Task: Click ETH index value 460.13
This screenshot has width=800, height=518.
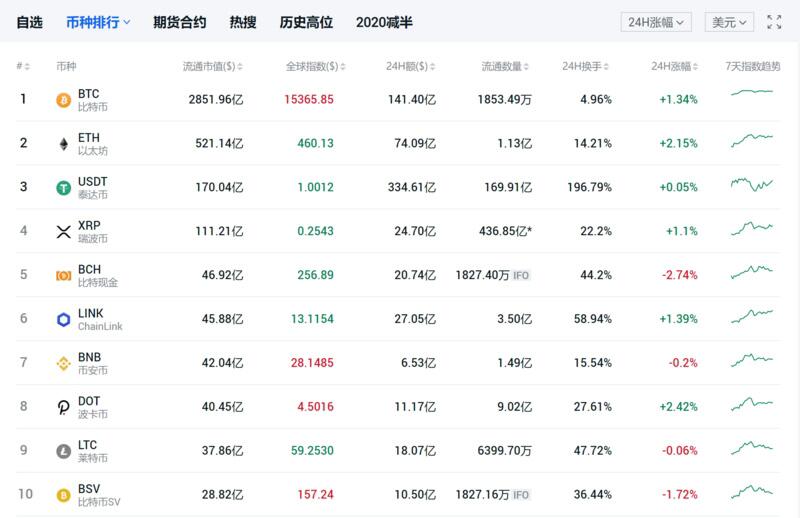Action: point(315,143)
